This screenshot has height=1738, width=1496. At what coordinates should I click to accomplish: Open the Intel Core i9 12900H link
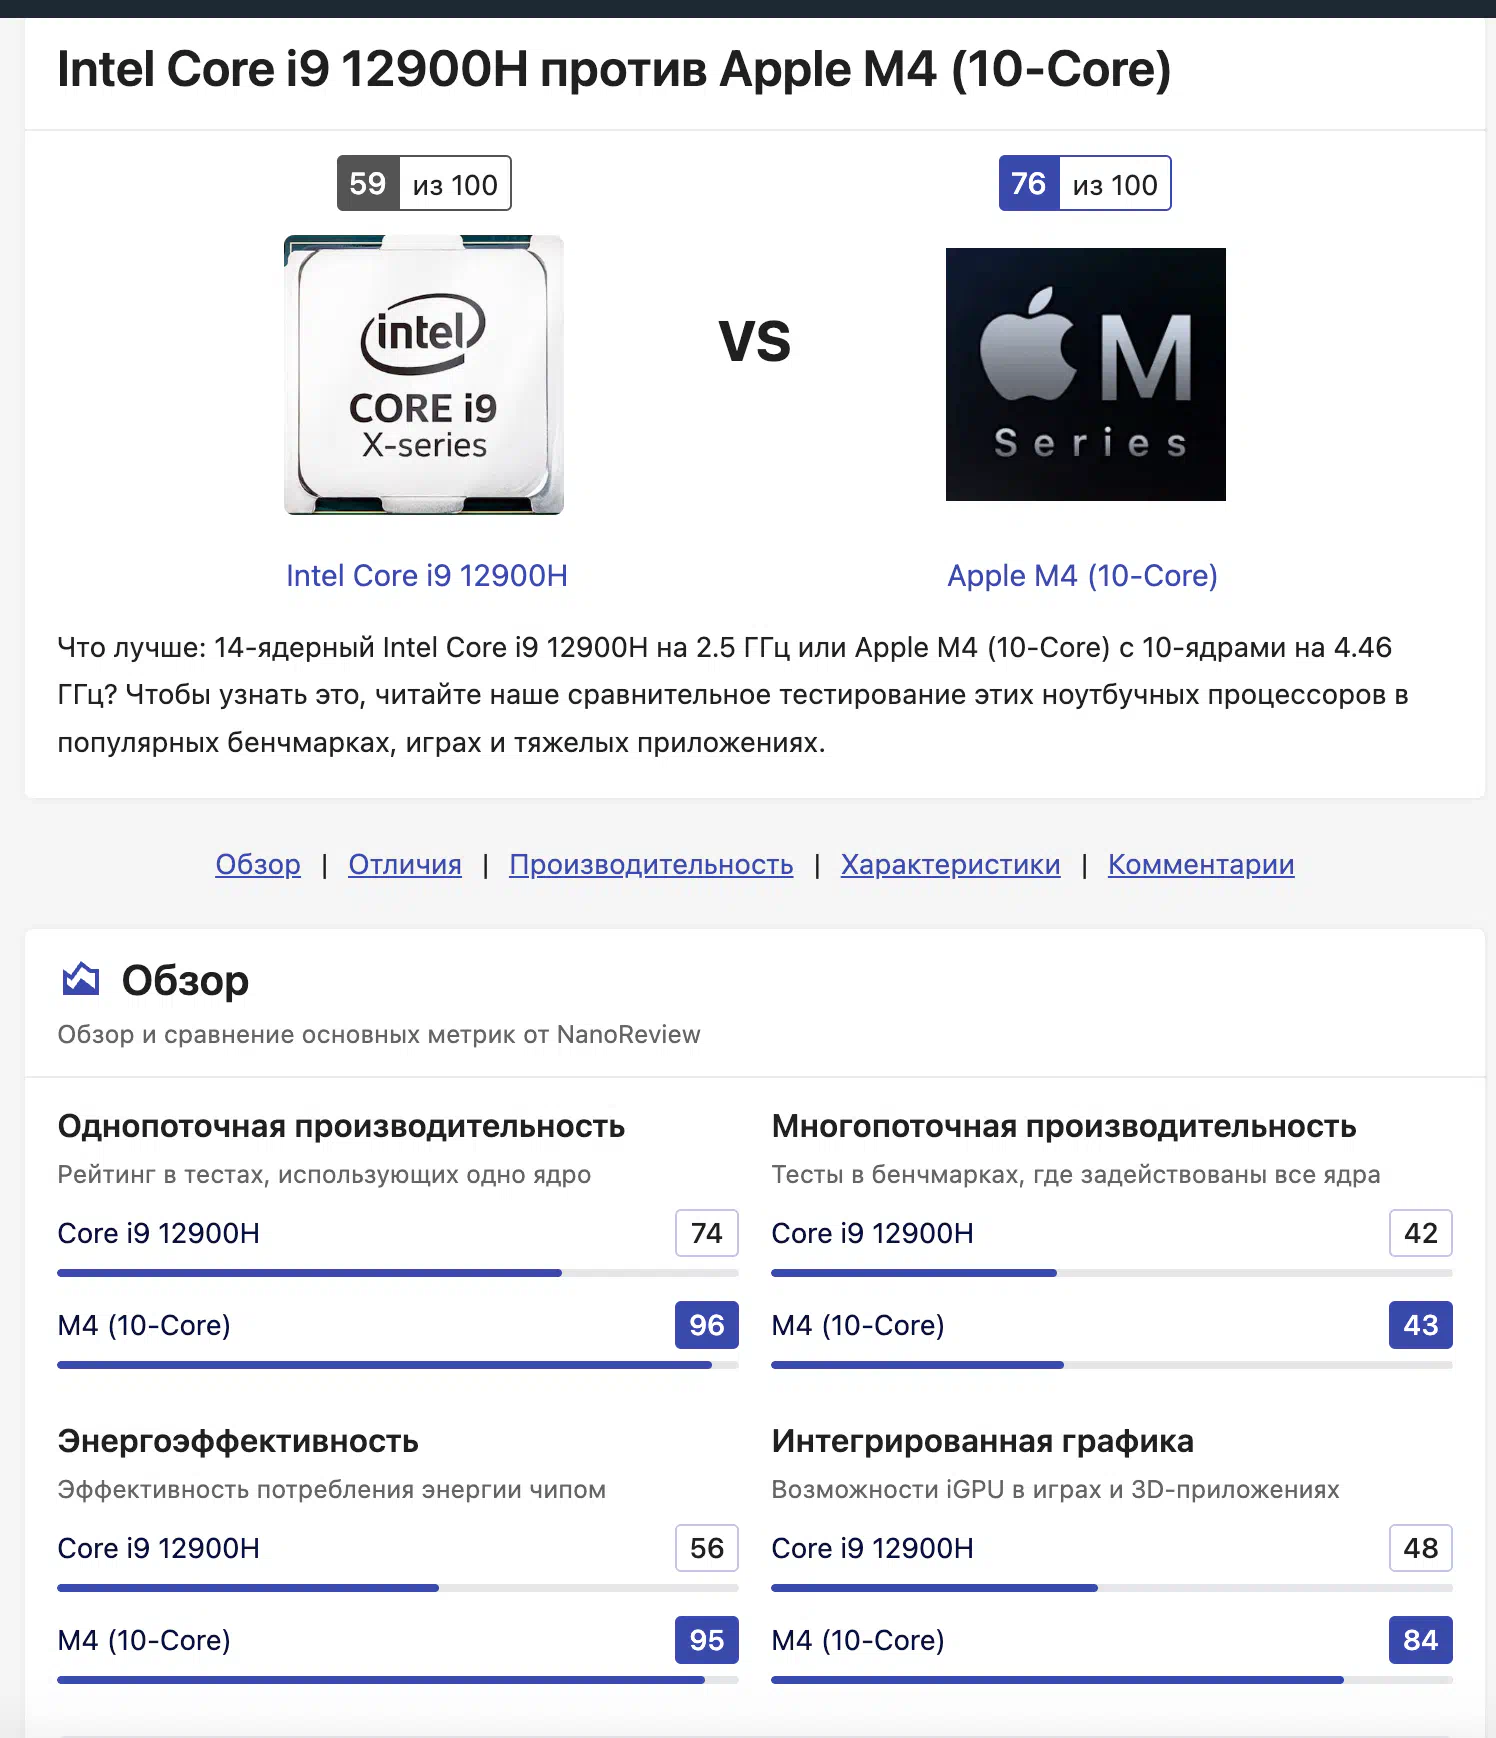pos(427,576)
